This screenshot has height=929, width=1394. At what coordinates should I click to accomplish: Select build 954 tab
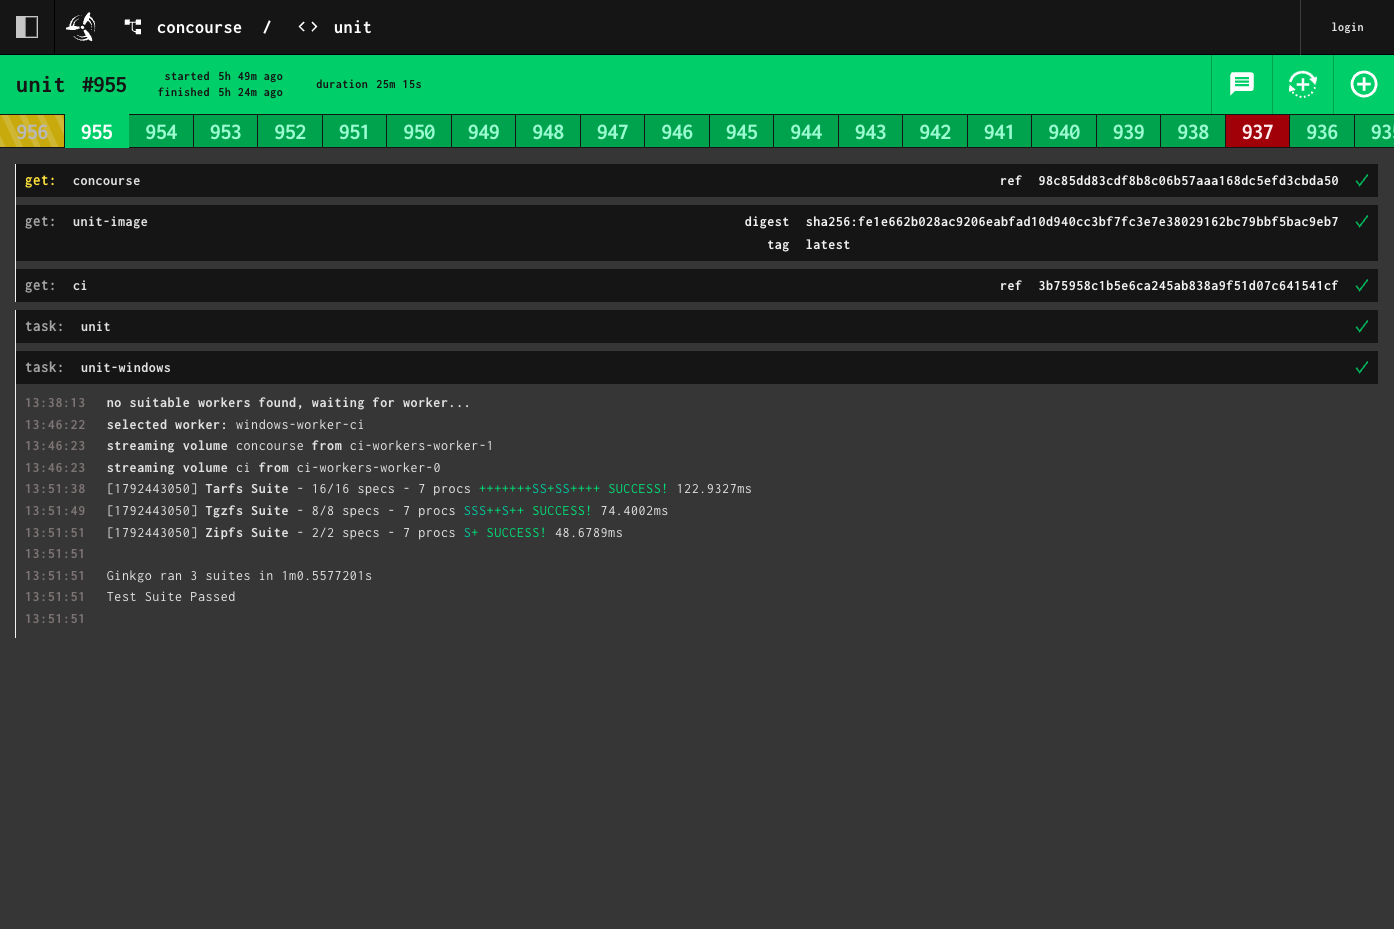(x=161, y=132)
